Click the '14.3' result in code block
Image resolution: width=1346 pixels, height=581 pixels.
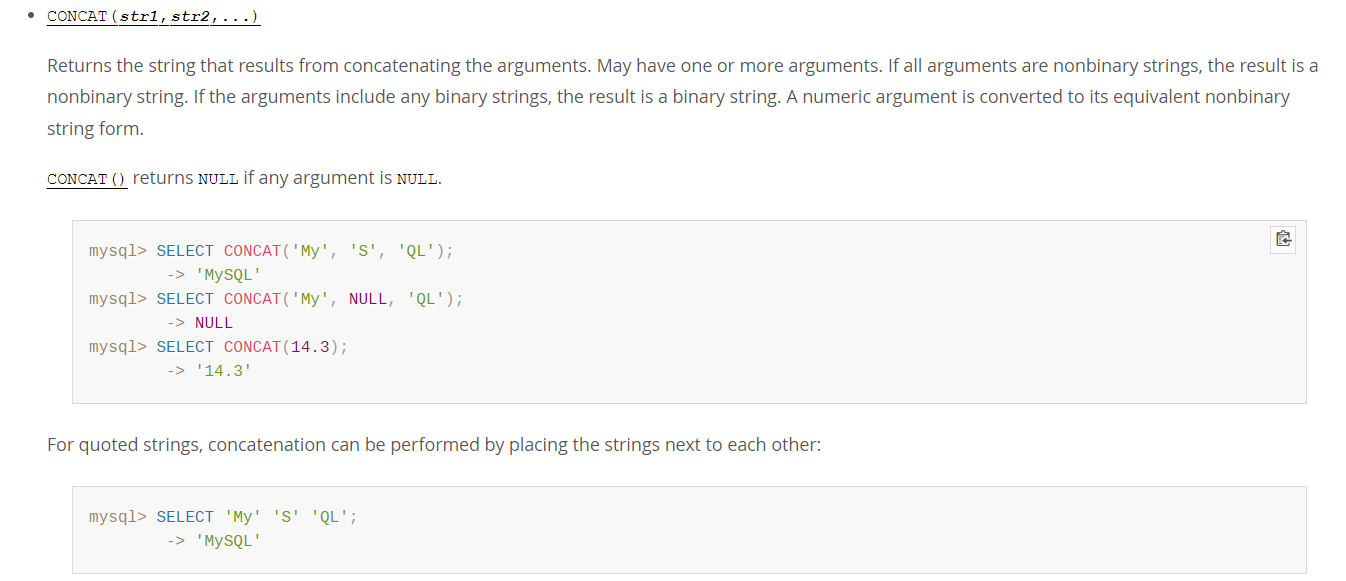pos(223,371)
